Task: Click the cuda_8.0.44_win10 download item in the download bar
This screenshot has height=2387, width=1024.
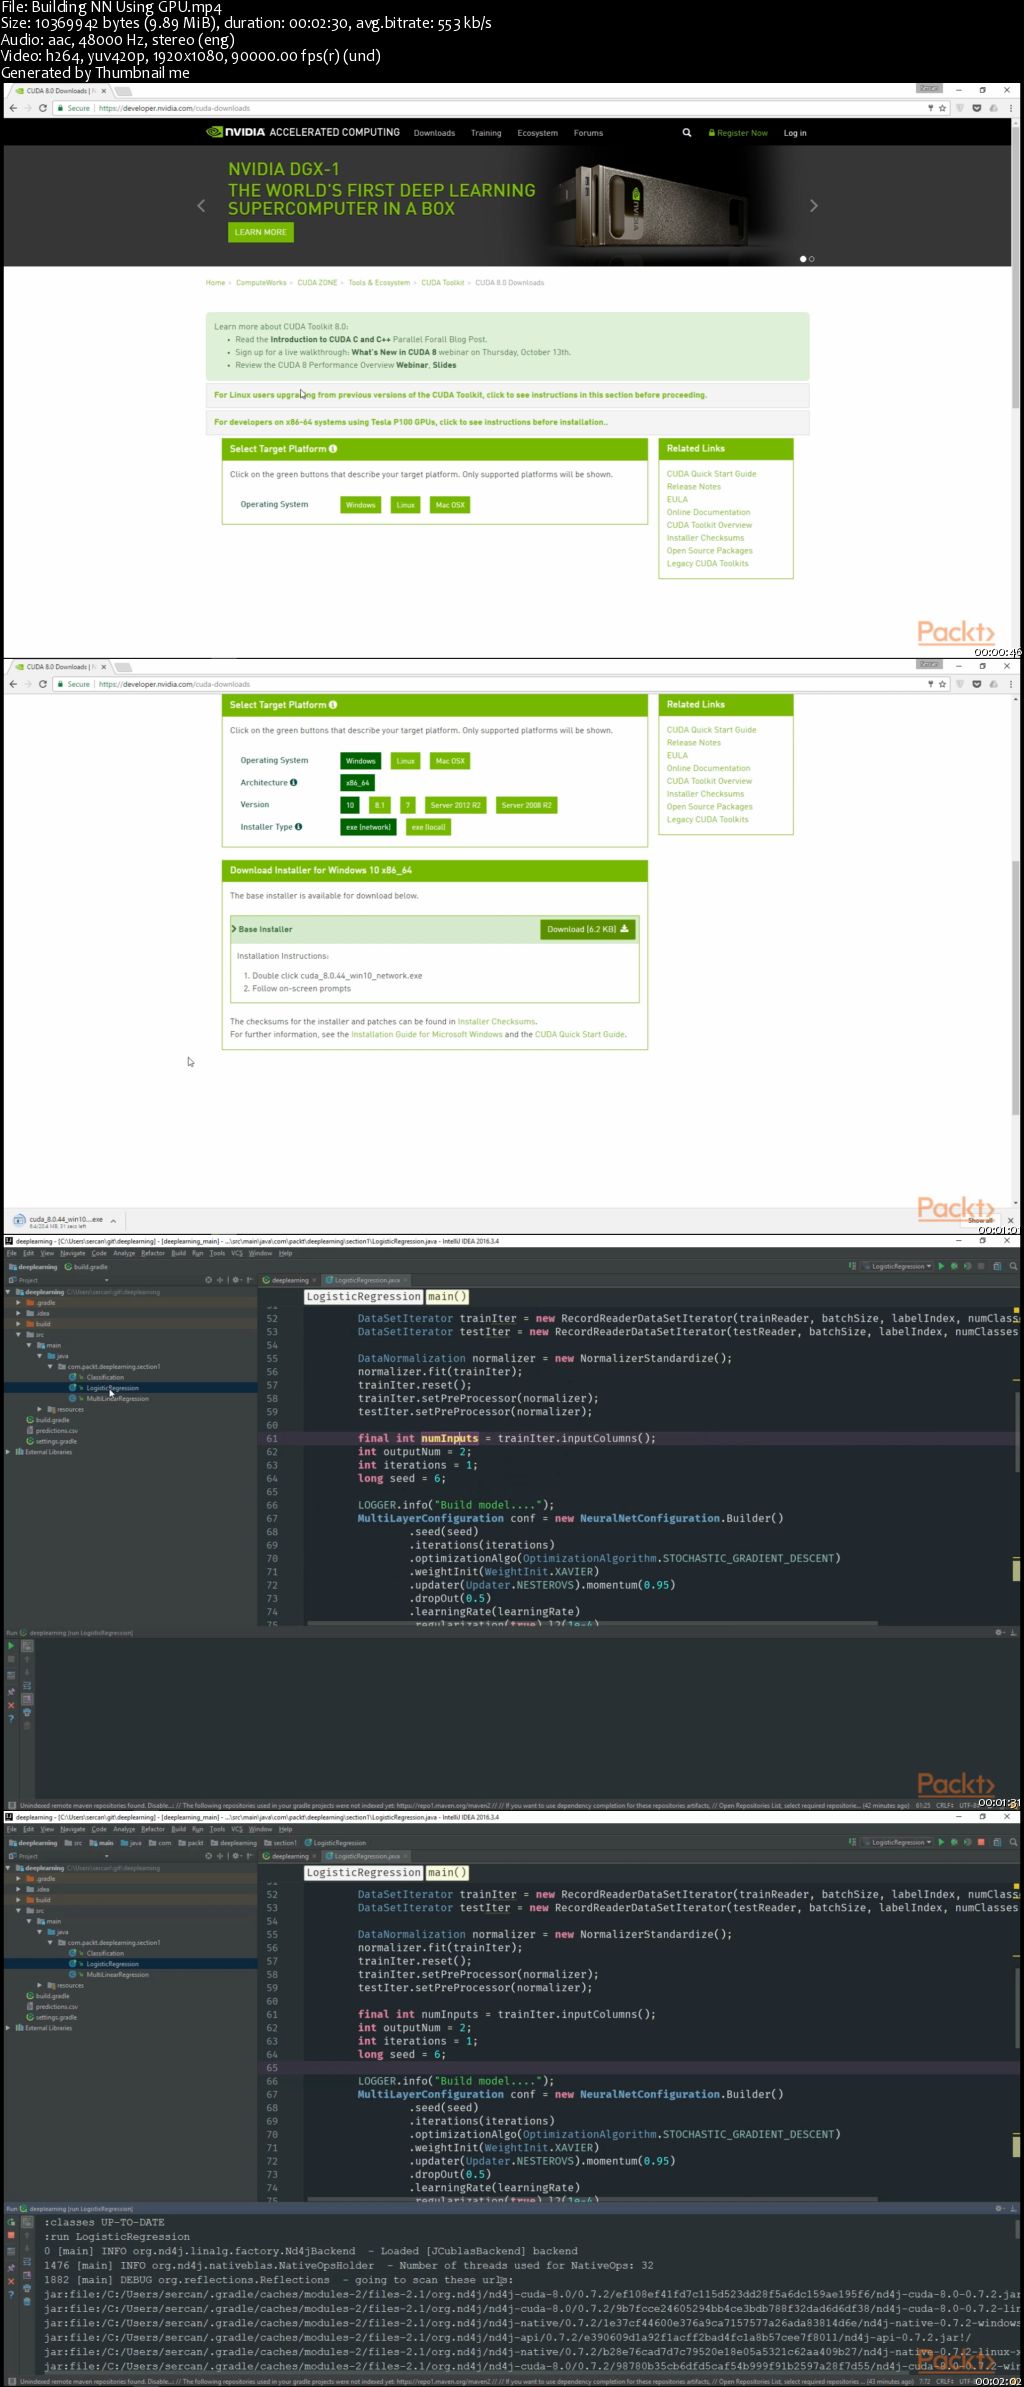Action: (x=58, y=1221)
